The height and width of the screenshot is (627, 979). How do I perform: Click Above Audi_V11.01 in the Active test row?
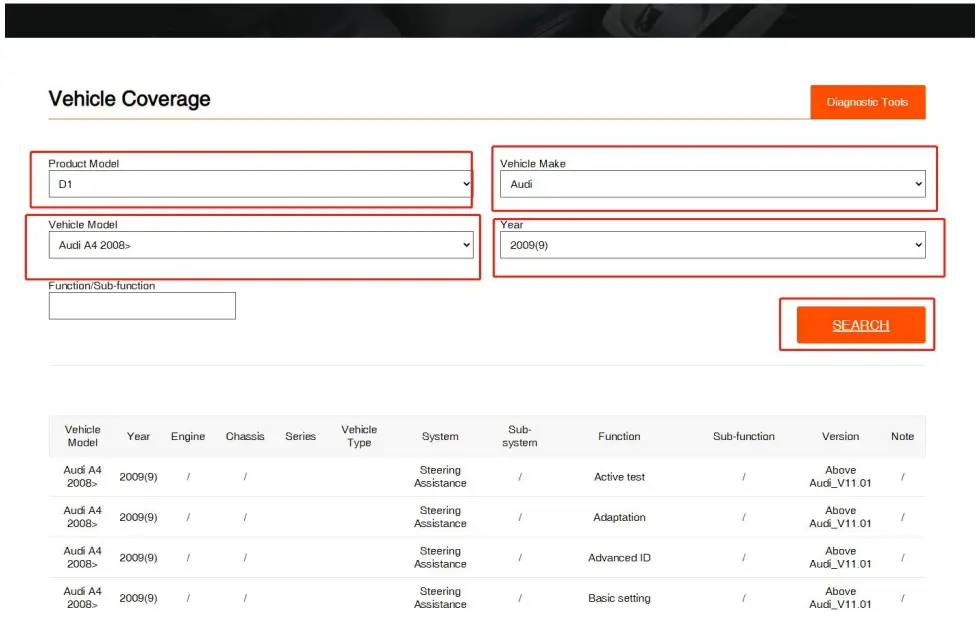point(840,476)
